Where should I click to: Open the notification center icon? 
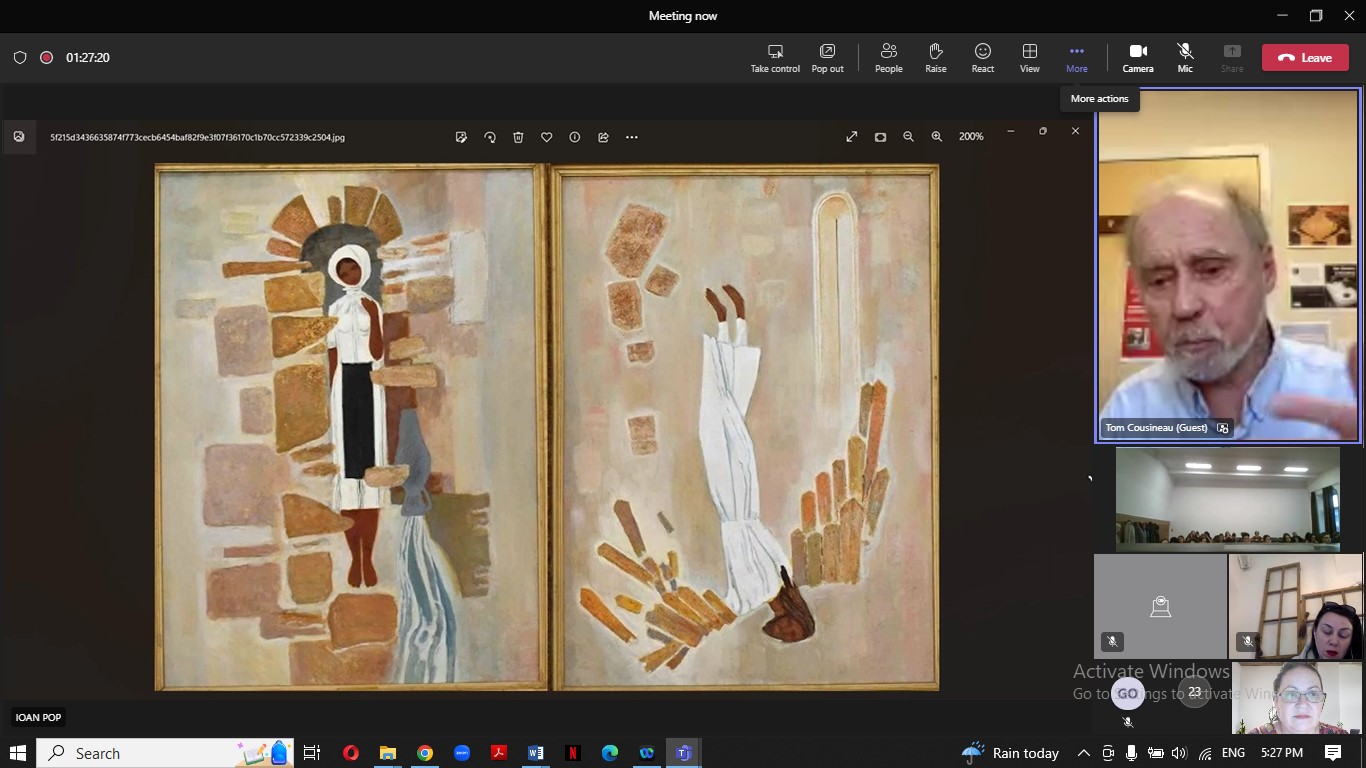click(x=1333, y=753)
